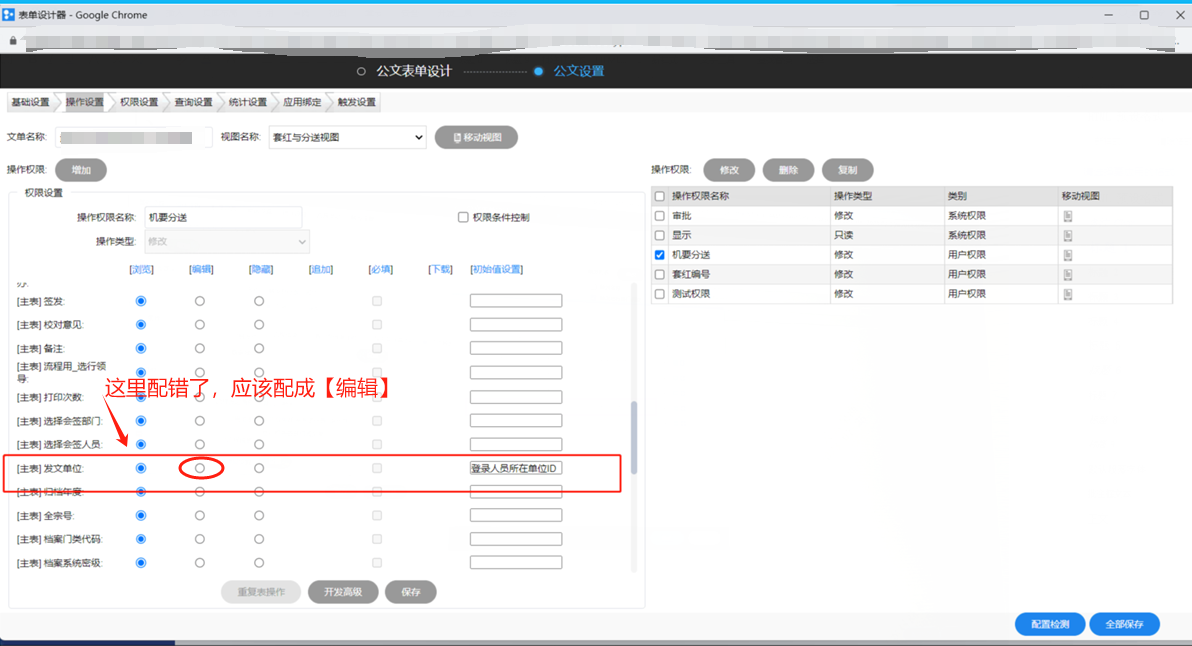
Task: Click the 初始值设置 column header link
Action: 496,270
